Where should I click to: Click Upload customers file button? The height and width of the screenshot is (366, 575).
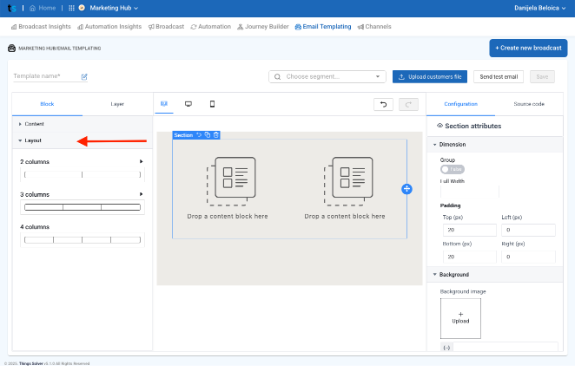click(430, 77)
